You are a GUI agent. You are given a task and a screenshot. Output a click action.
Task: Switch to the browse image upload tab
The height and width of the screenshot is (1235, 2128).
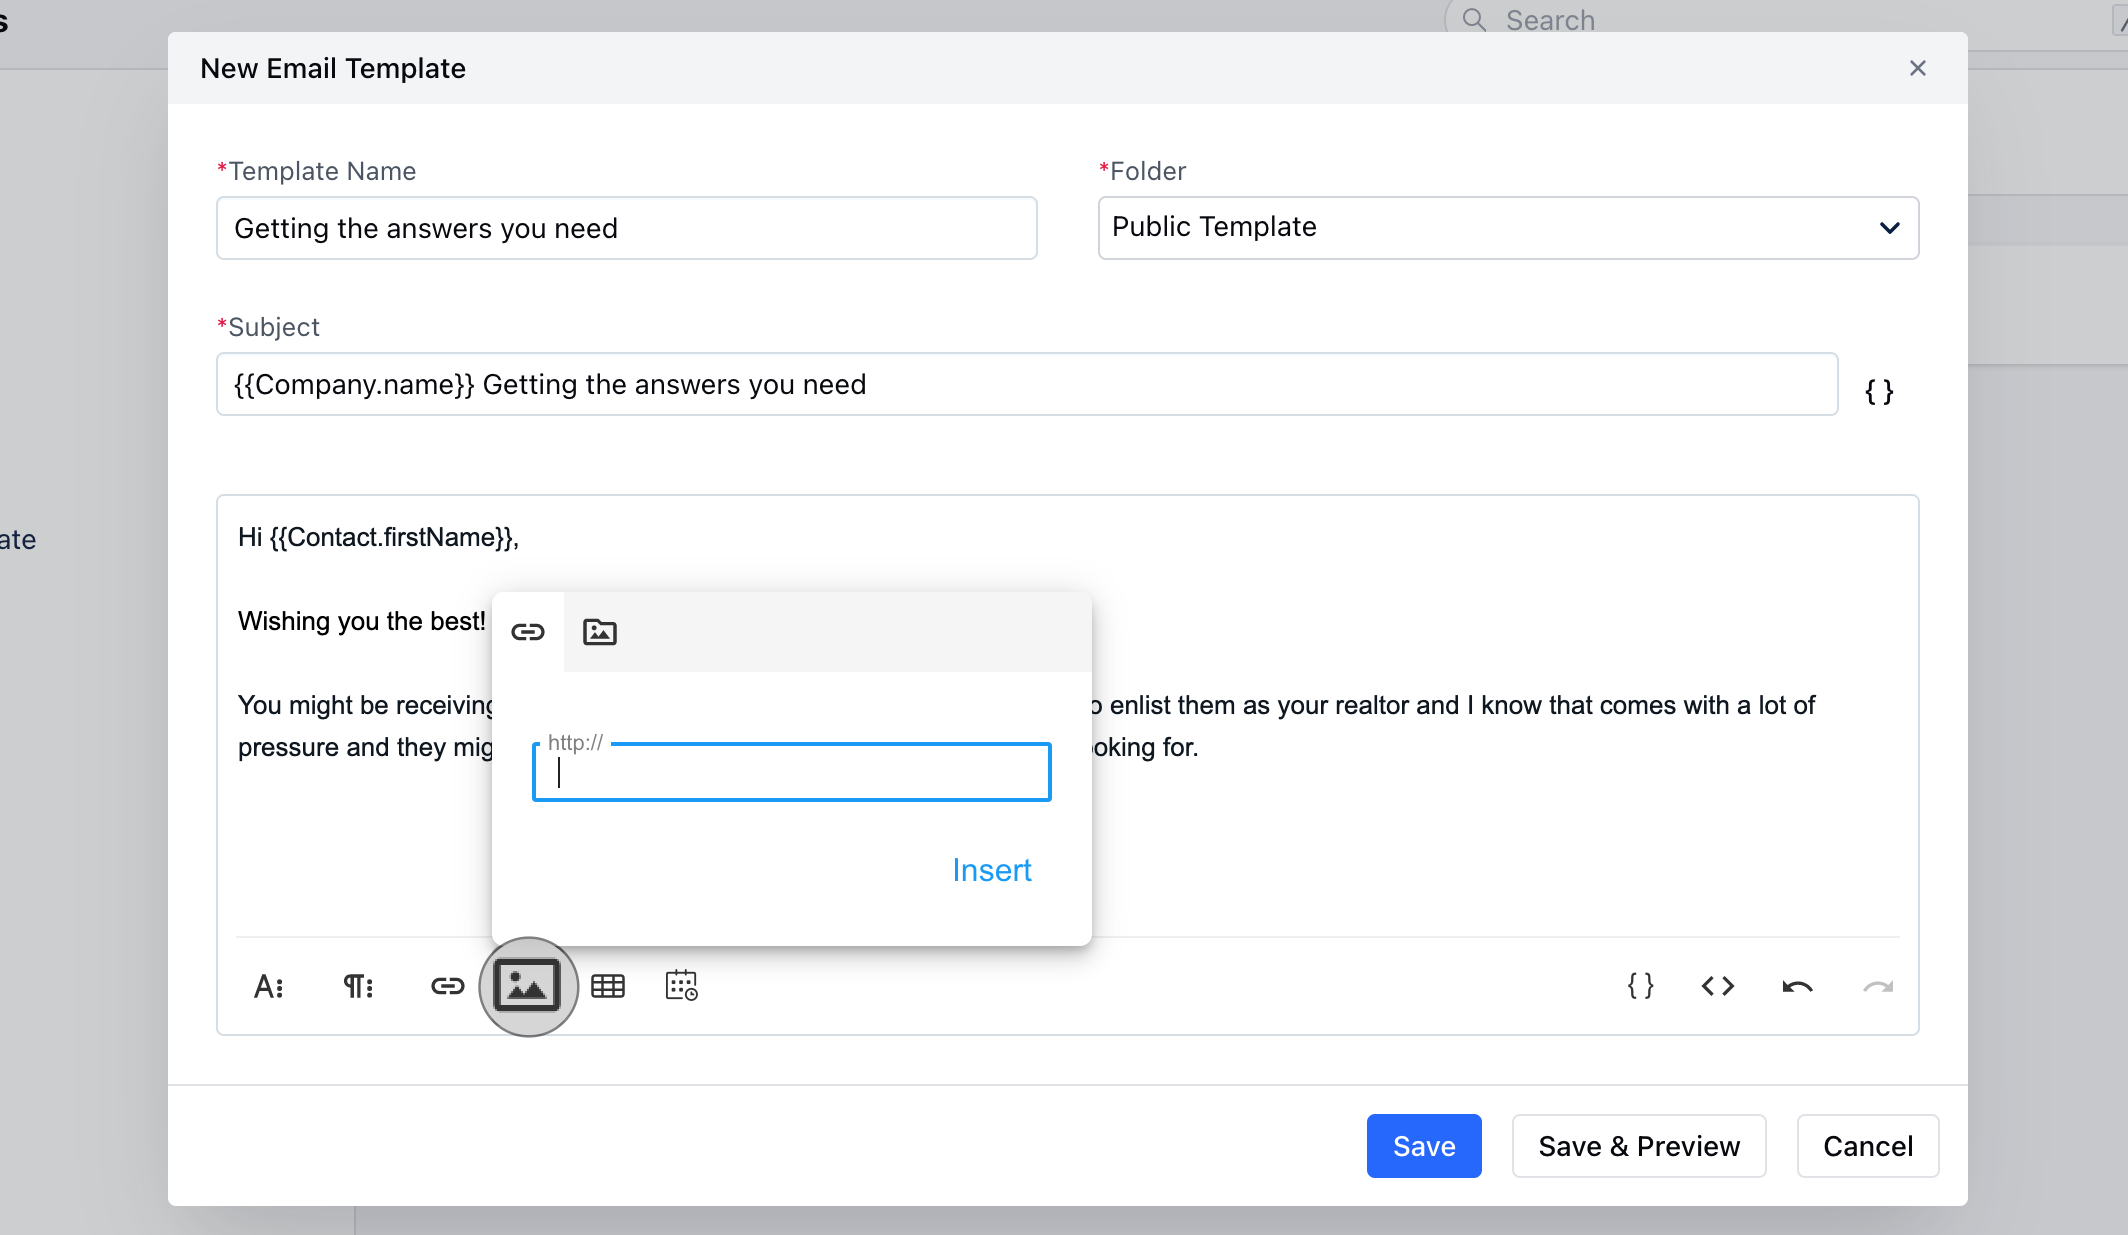[x=600, y=632]
